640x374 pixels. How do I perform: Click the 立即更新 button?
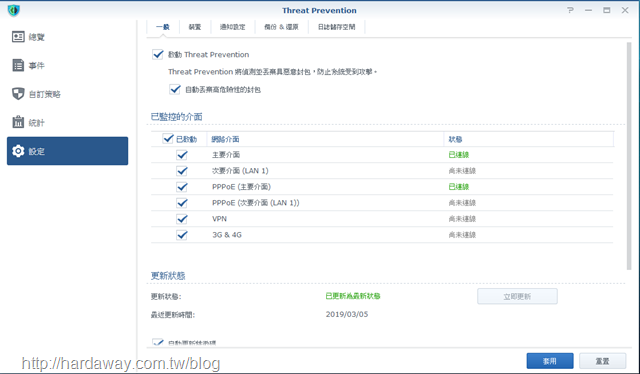[517, 296]
